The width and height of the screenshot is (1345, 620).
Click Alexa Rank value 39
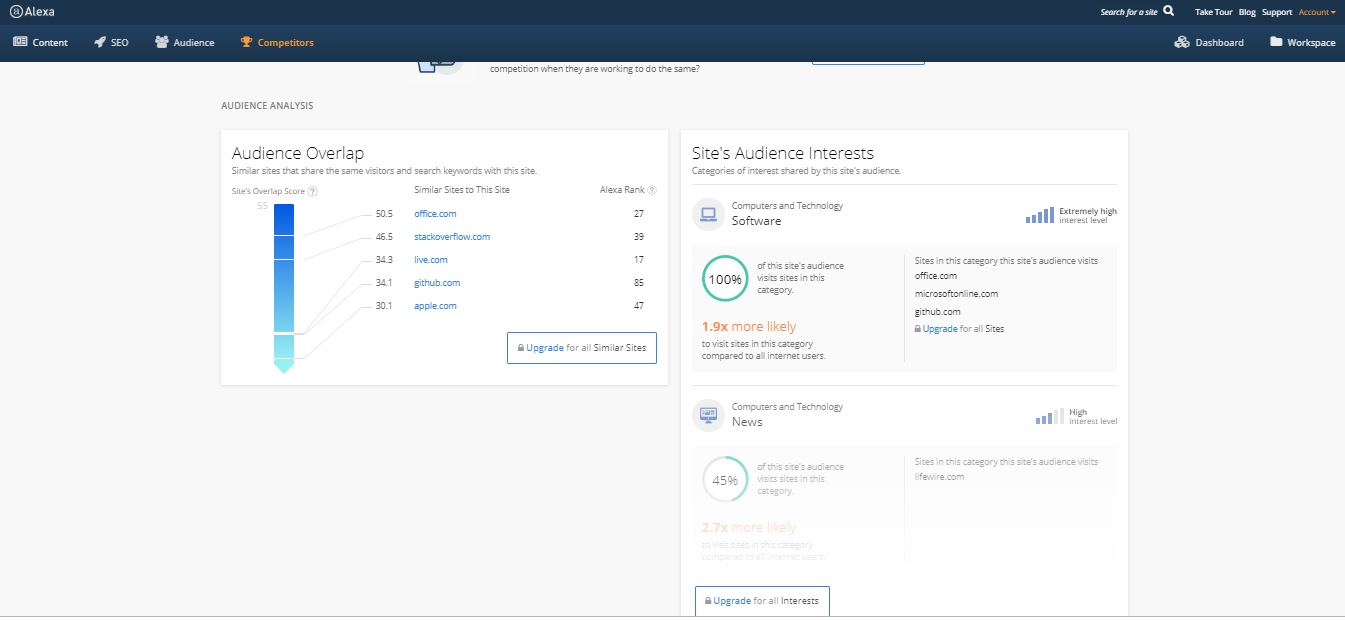(638, 237)
